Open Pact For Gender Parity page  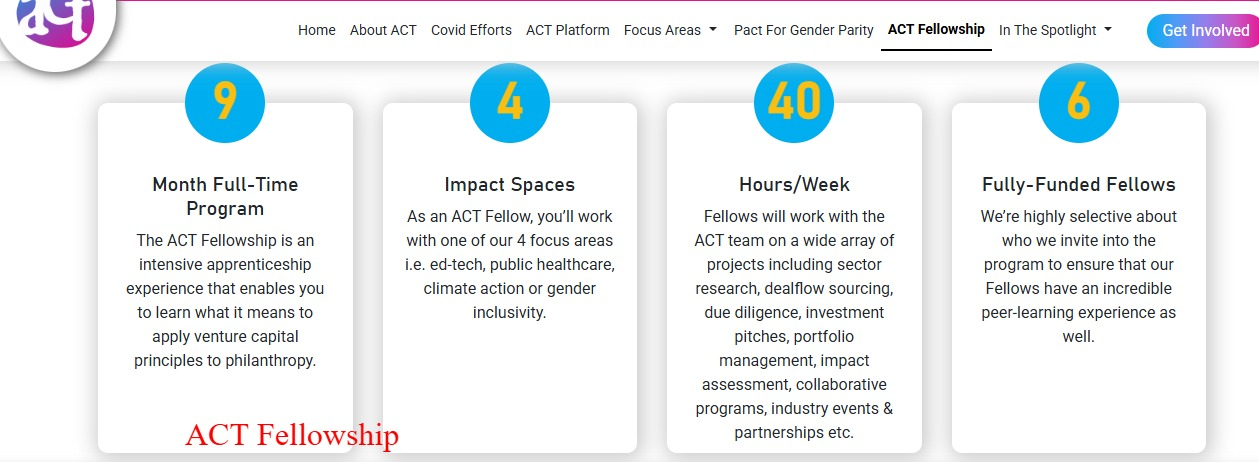(804, 30)
